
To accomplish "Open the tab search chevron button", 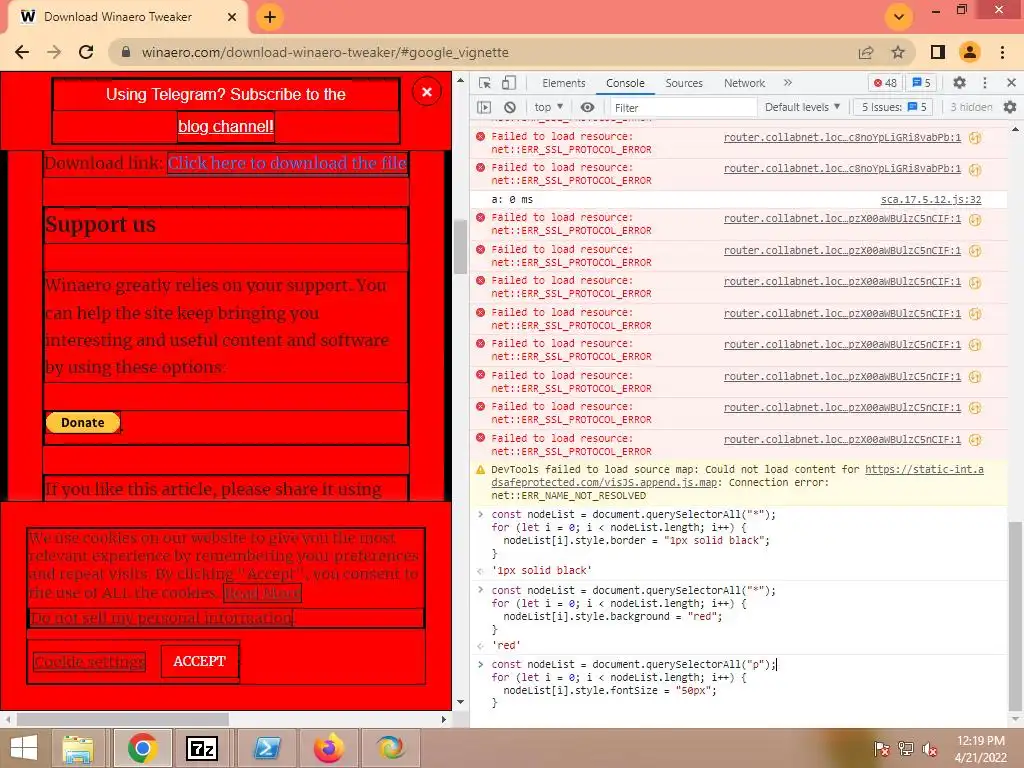I will point(899,17).
